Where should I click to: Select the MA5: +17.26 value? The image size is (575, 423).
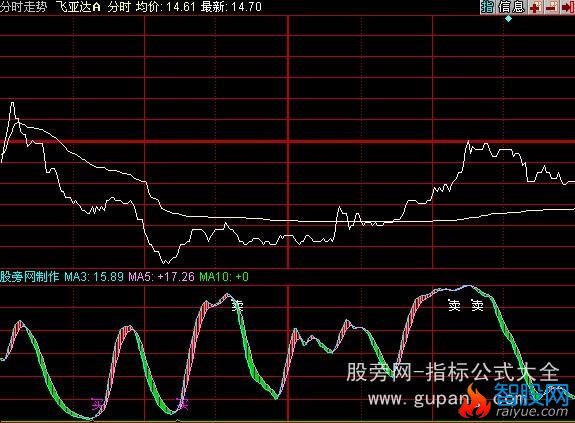tap(161, 276)
